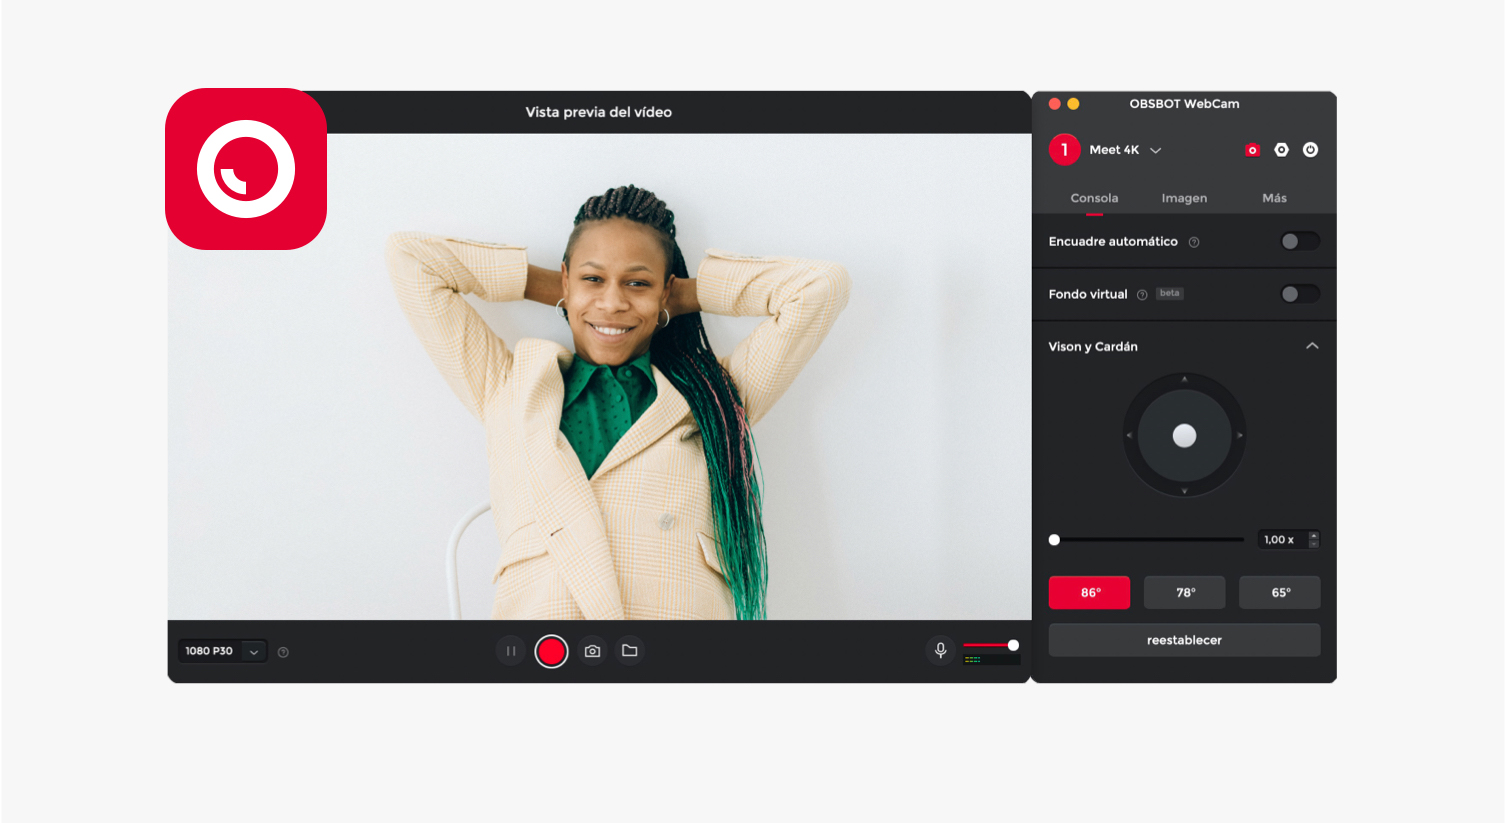Open settings via hexagon gear icon
The image size is (1506, 823).
click(x=1281, y=150)
